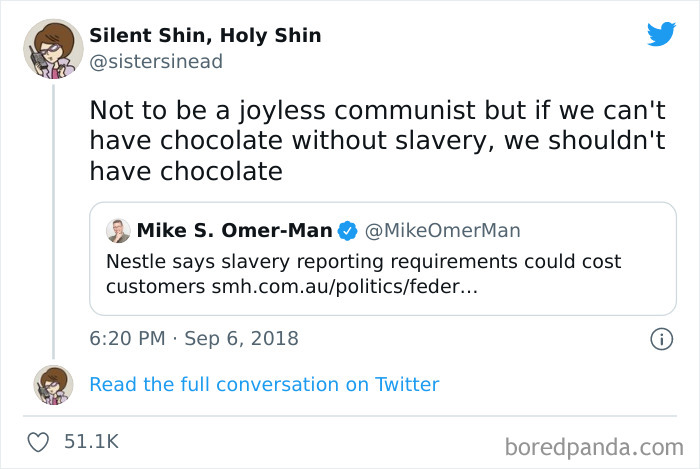700x469 pixels.
Task: Click Mike S. Omer-Man's small avatar
Action: pyautogui.click(x=120, y=231)
